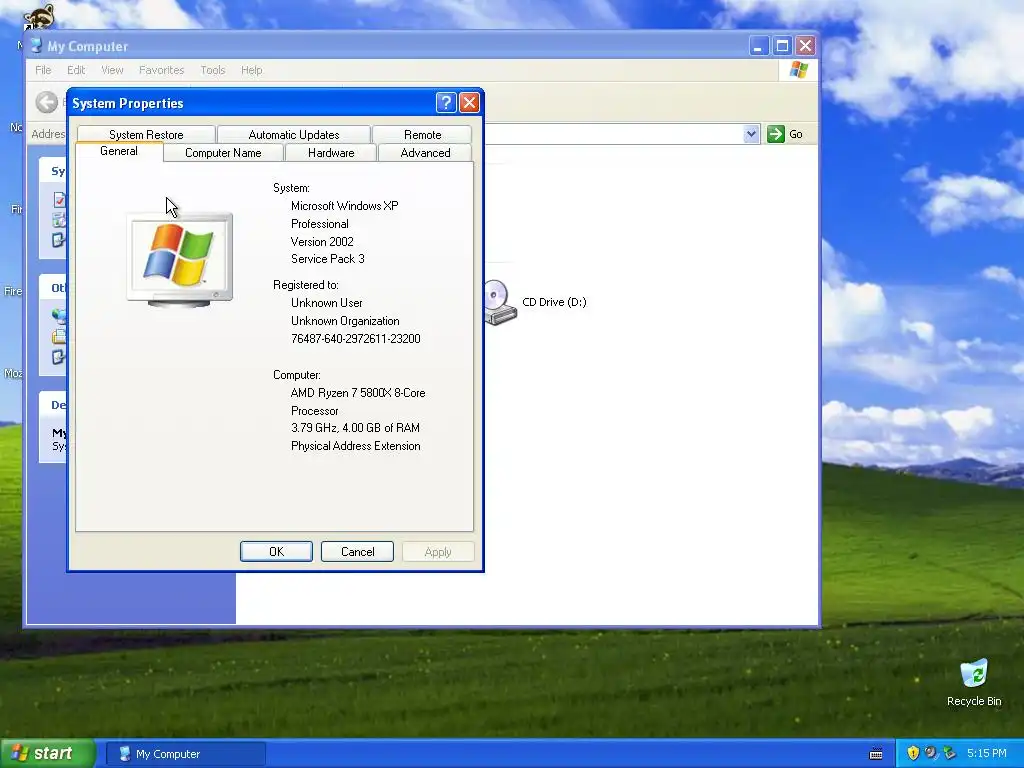Click the yellow security shield tray icon
Screen dimensions: 1024x768
click(913, 753)
